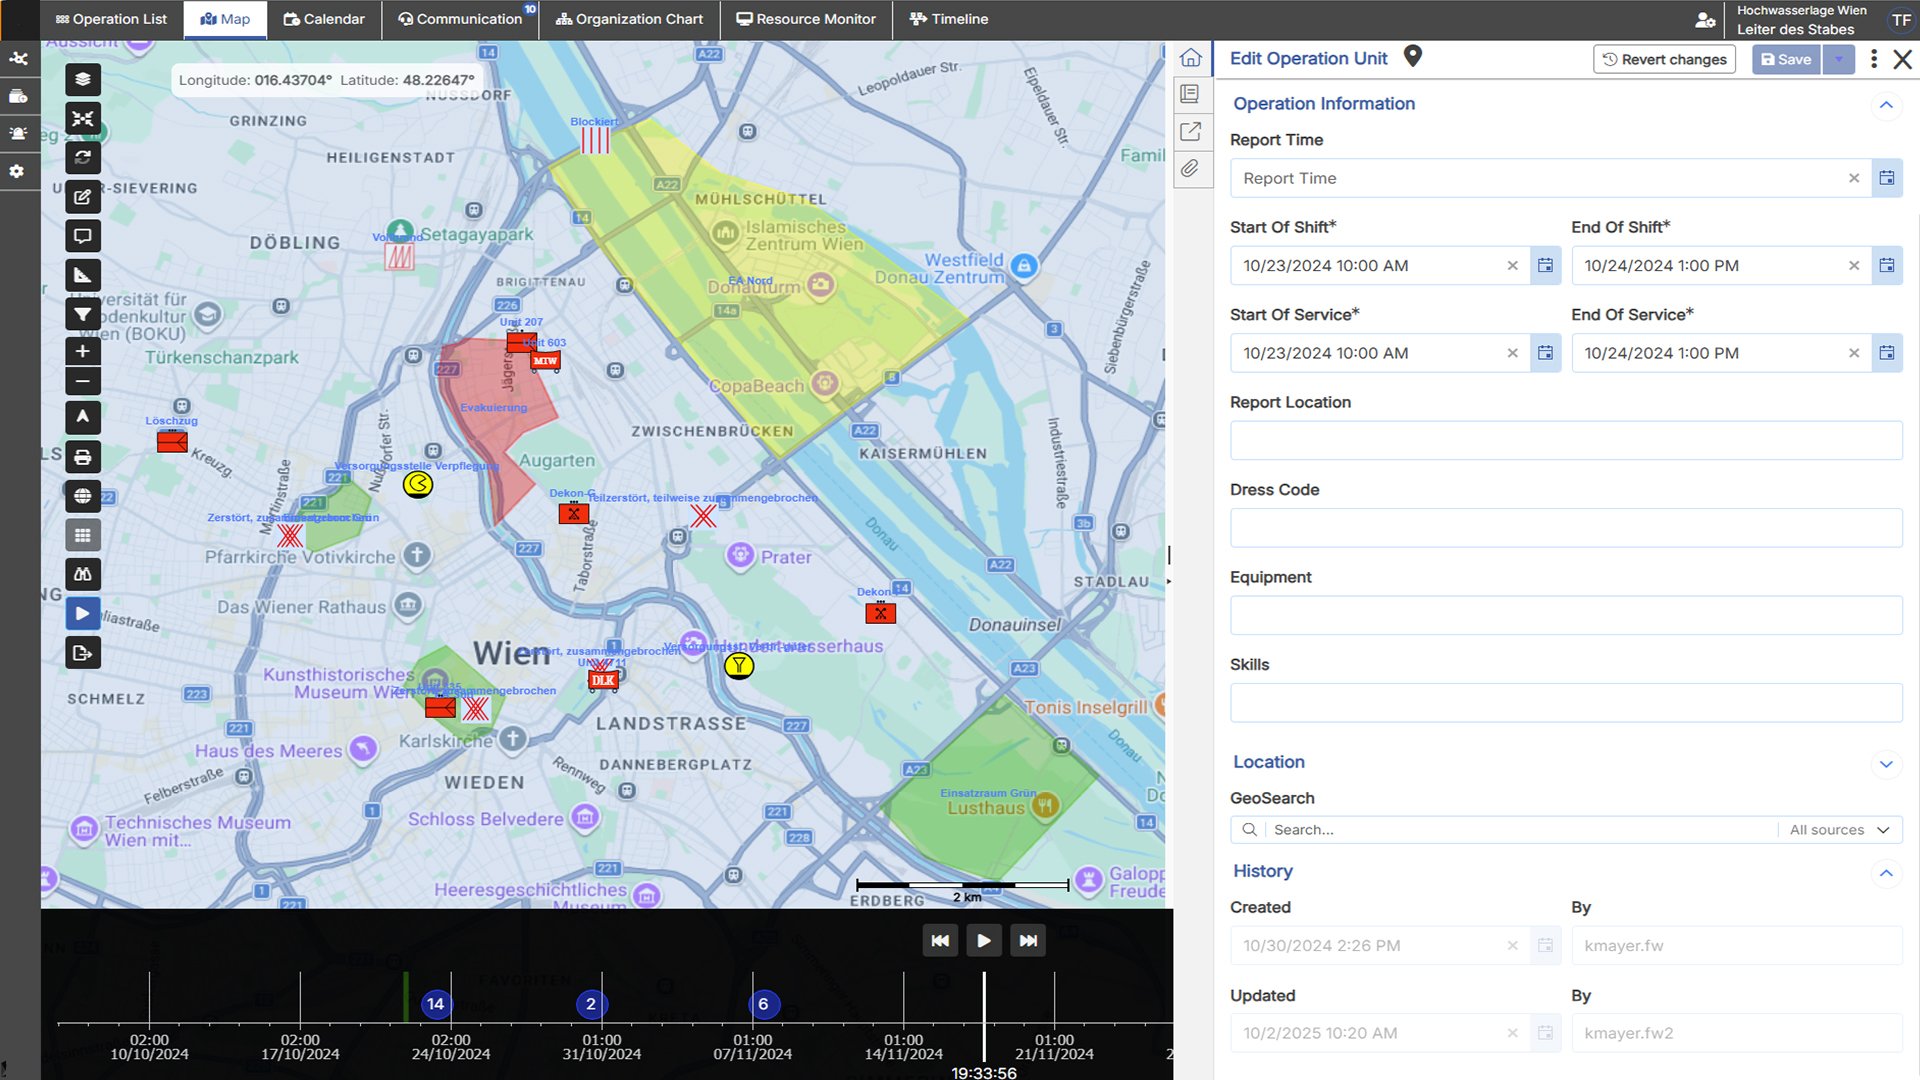Open the details form panel icon
Image resolution: width=1920 pixels, height=1080 pixels.
[1190, 94]
